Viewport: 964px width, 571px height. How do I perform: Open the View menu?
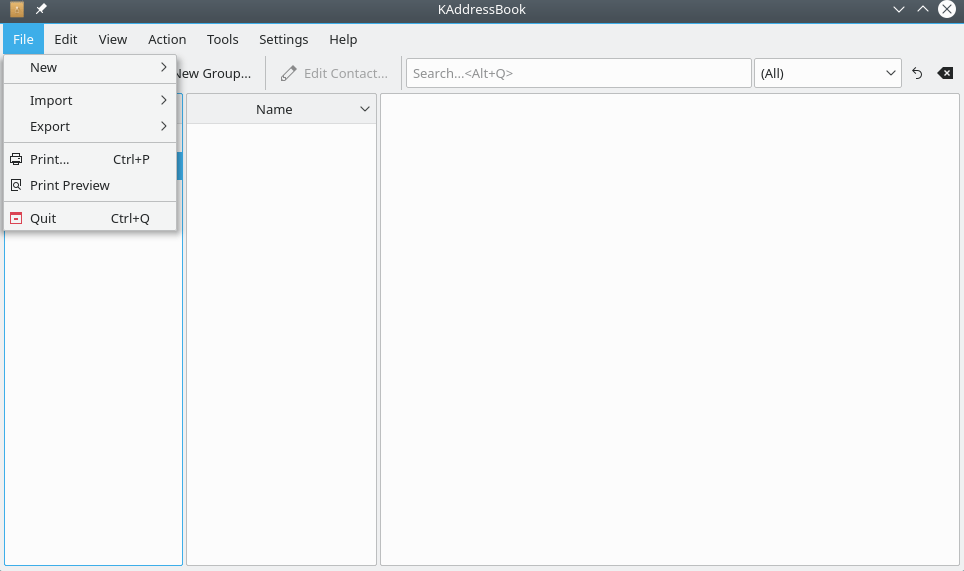[113, 39]
